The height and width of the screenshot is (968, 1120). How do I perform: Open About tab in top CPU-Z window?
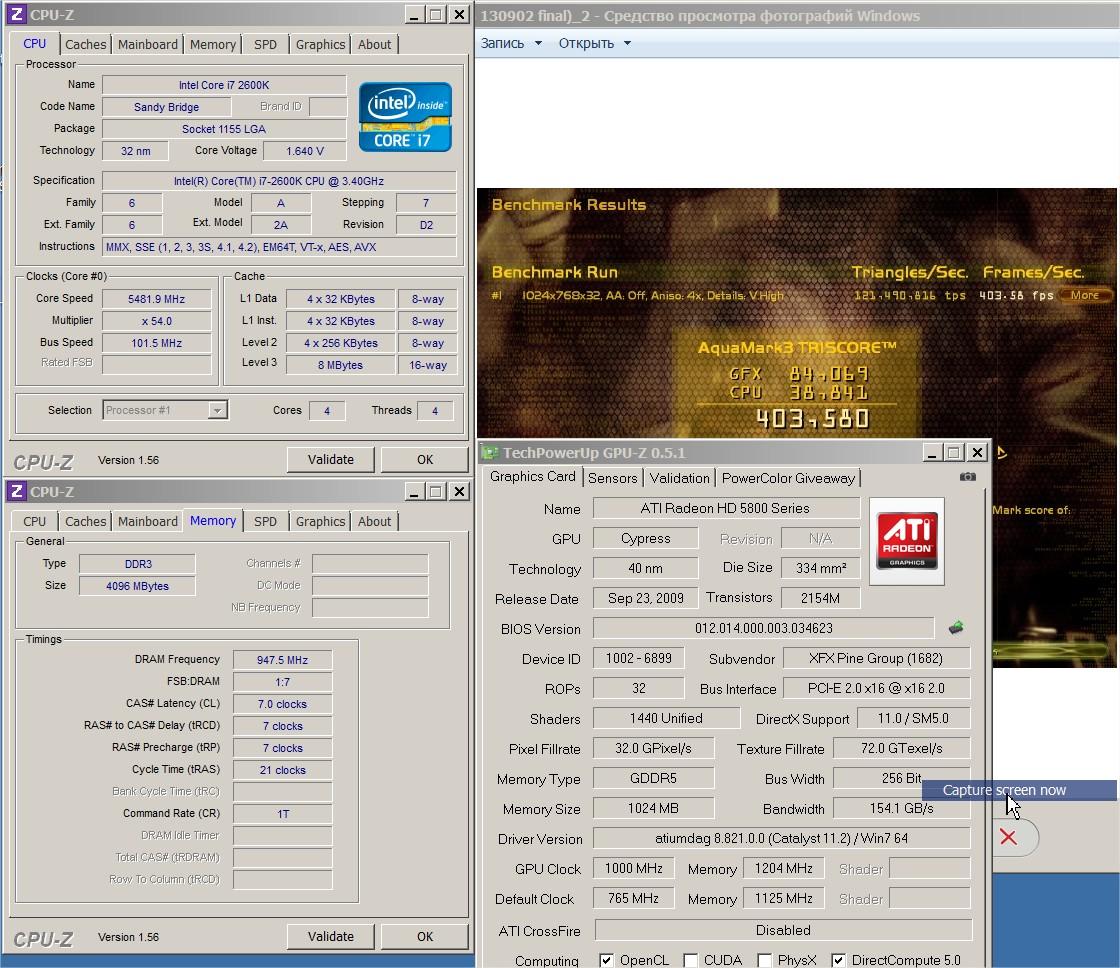374,44
